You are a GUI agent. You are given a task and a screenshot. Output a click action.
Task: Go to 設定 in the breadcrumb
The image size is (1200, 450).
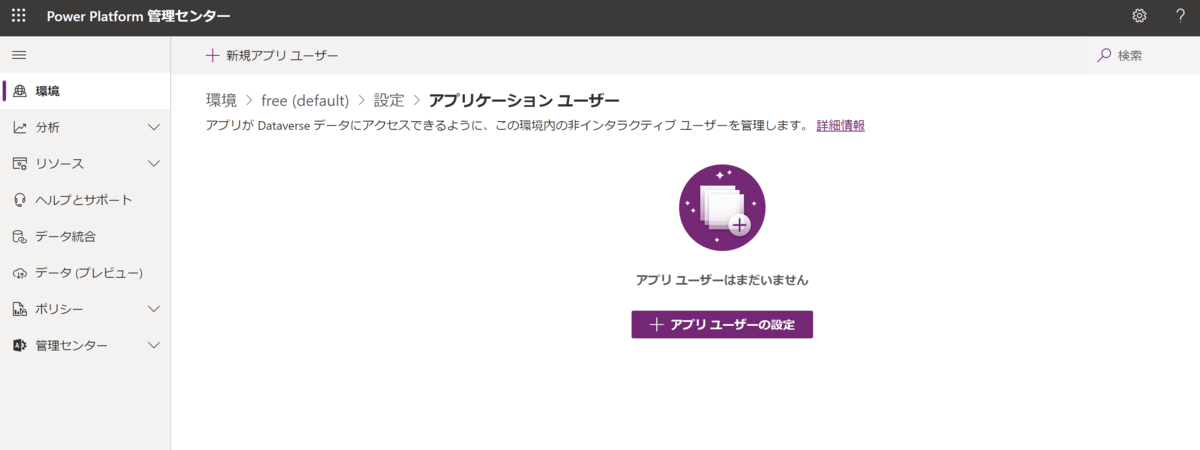389,100
